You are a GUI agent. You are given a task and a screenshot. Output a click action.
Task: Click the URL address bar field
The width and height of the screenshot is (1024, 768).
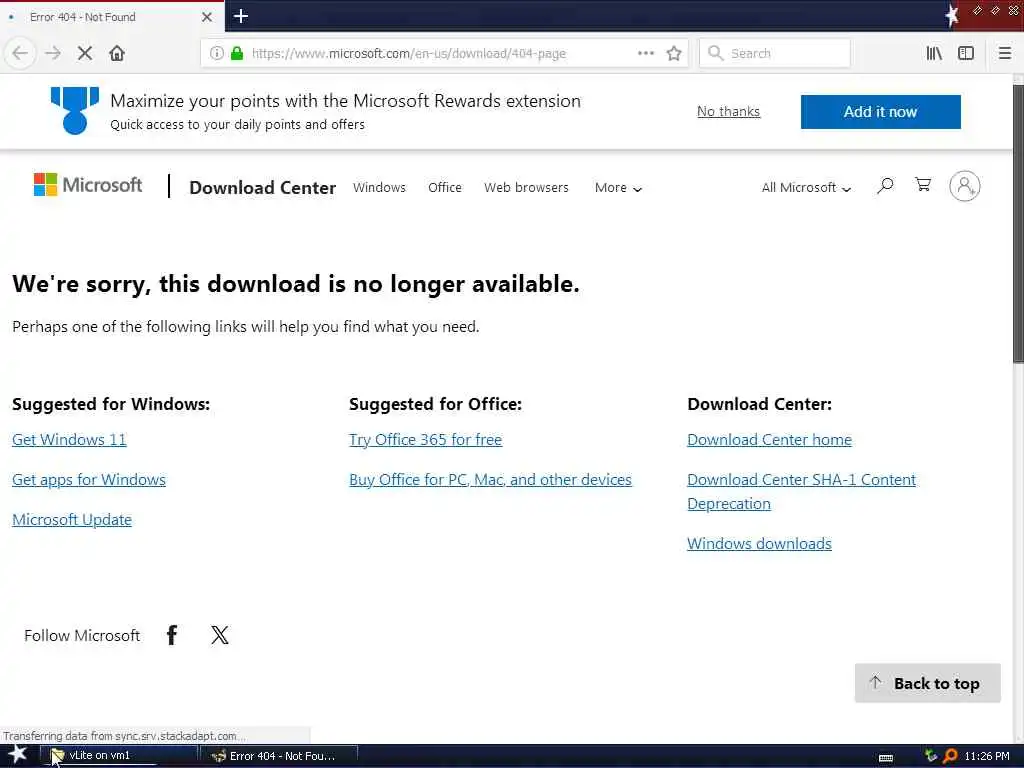(x=444, y=53)
